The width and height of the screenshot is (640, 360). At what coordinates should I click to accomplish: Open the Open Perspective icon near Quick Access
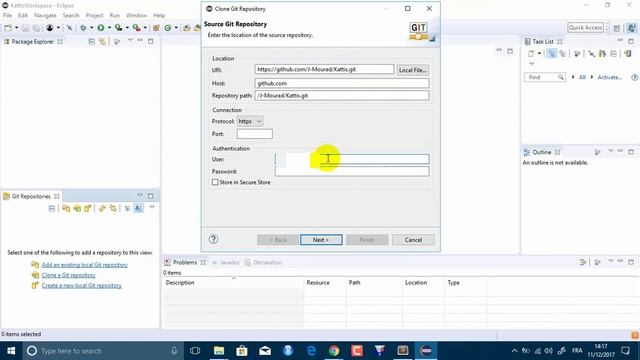(617, 28)
